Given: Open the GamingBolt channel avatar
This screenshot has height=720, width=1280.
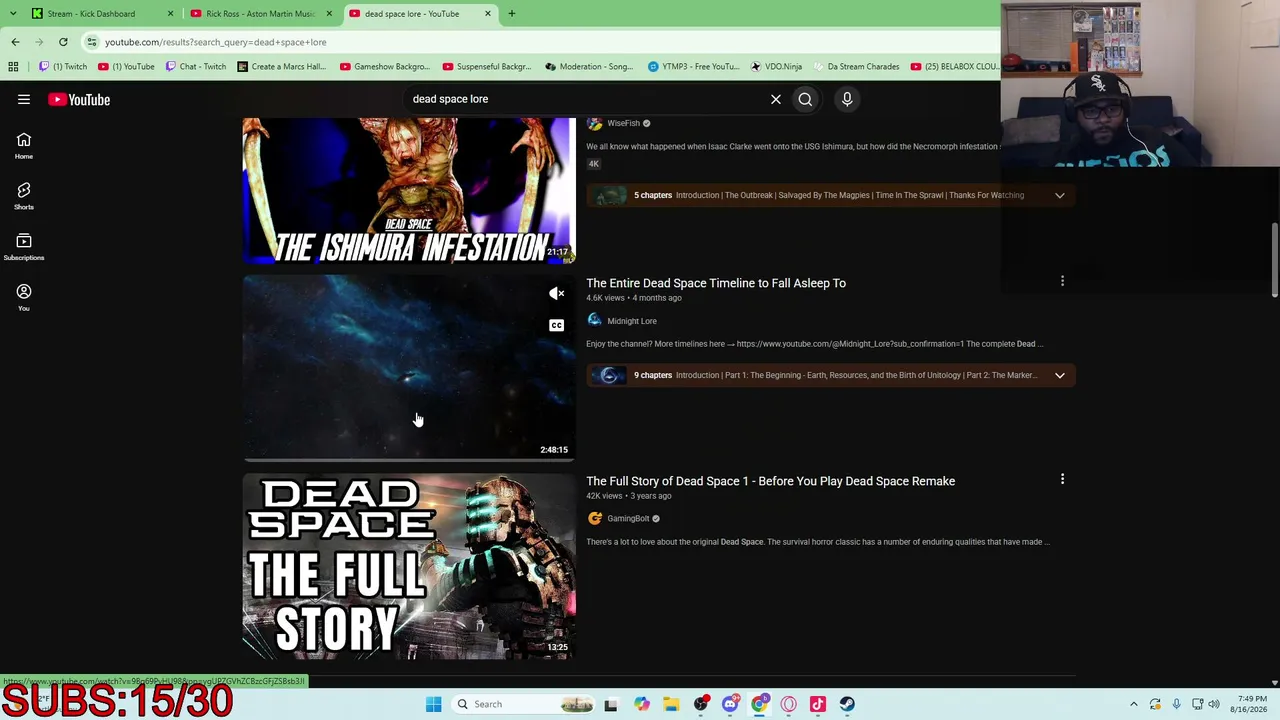Looking at the screenshot, I should (x=595, y=518).
